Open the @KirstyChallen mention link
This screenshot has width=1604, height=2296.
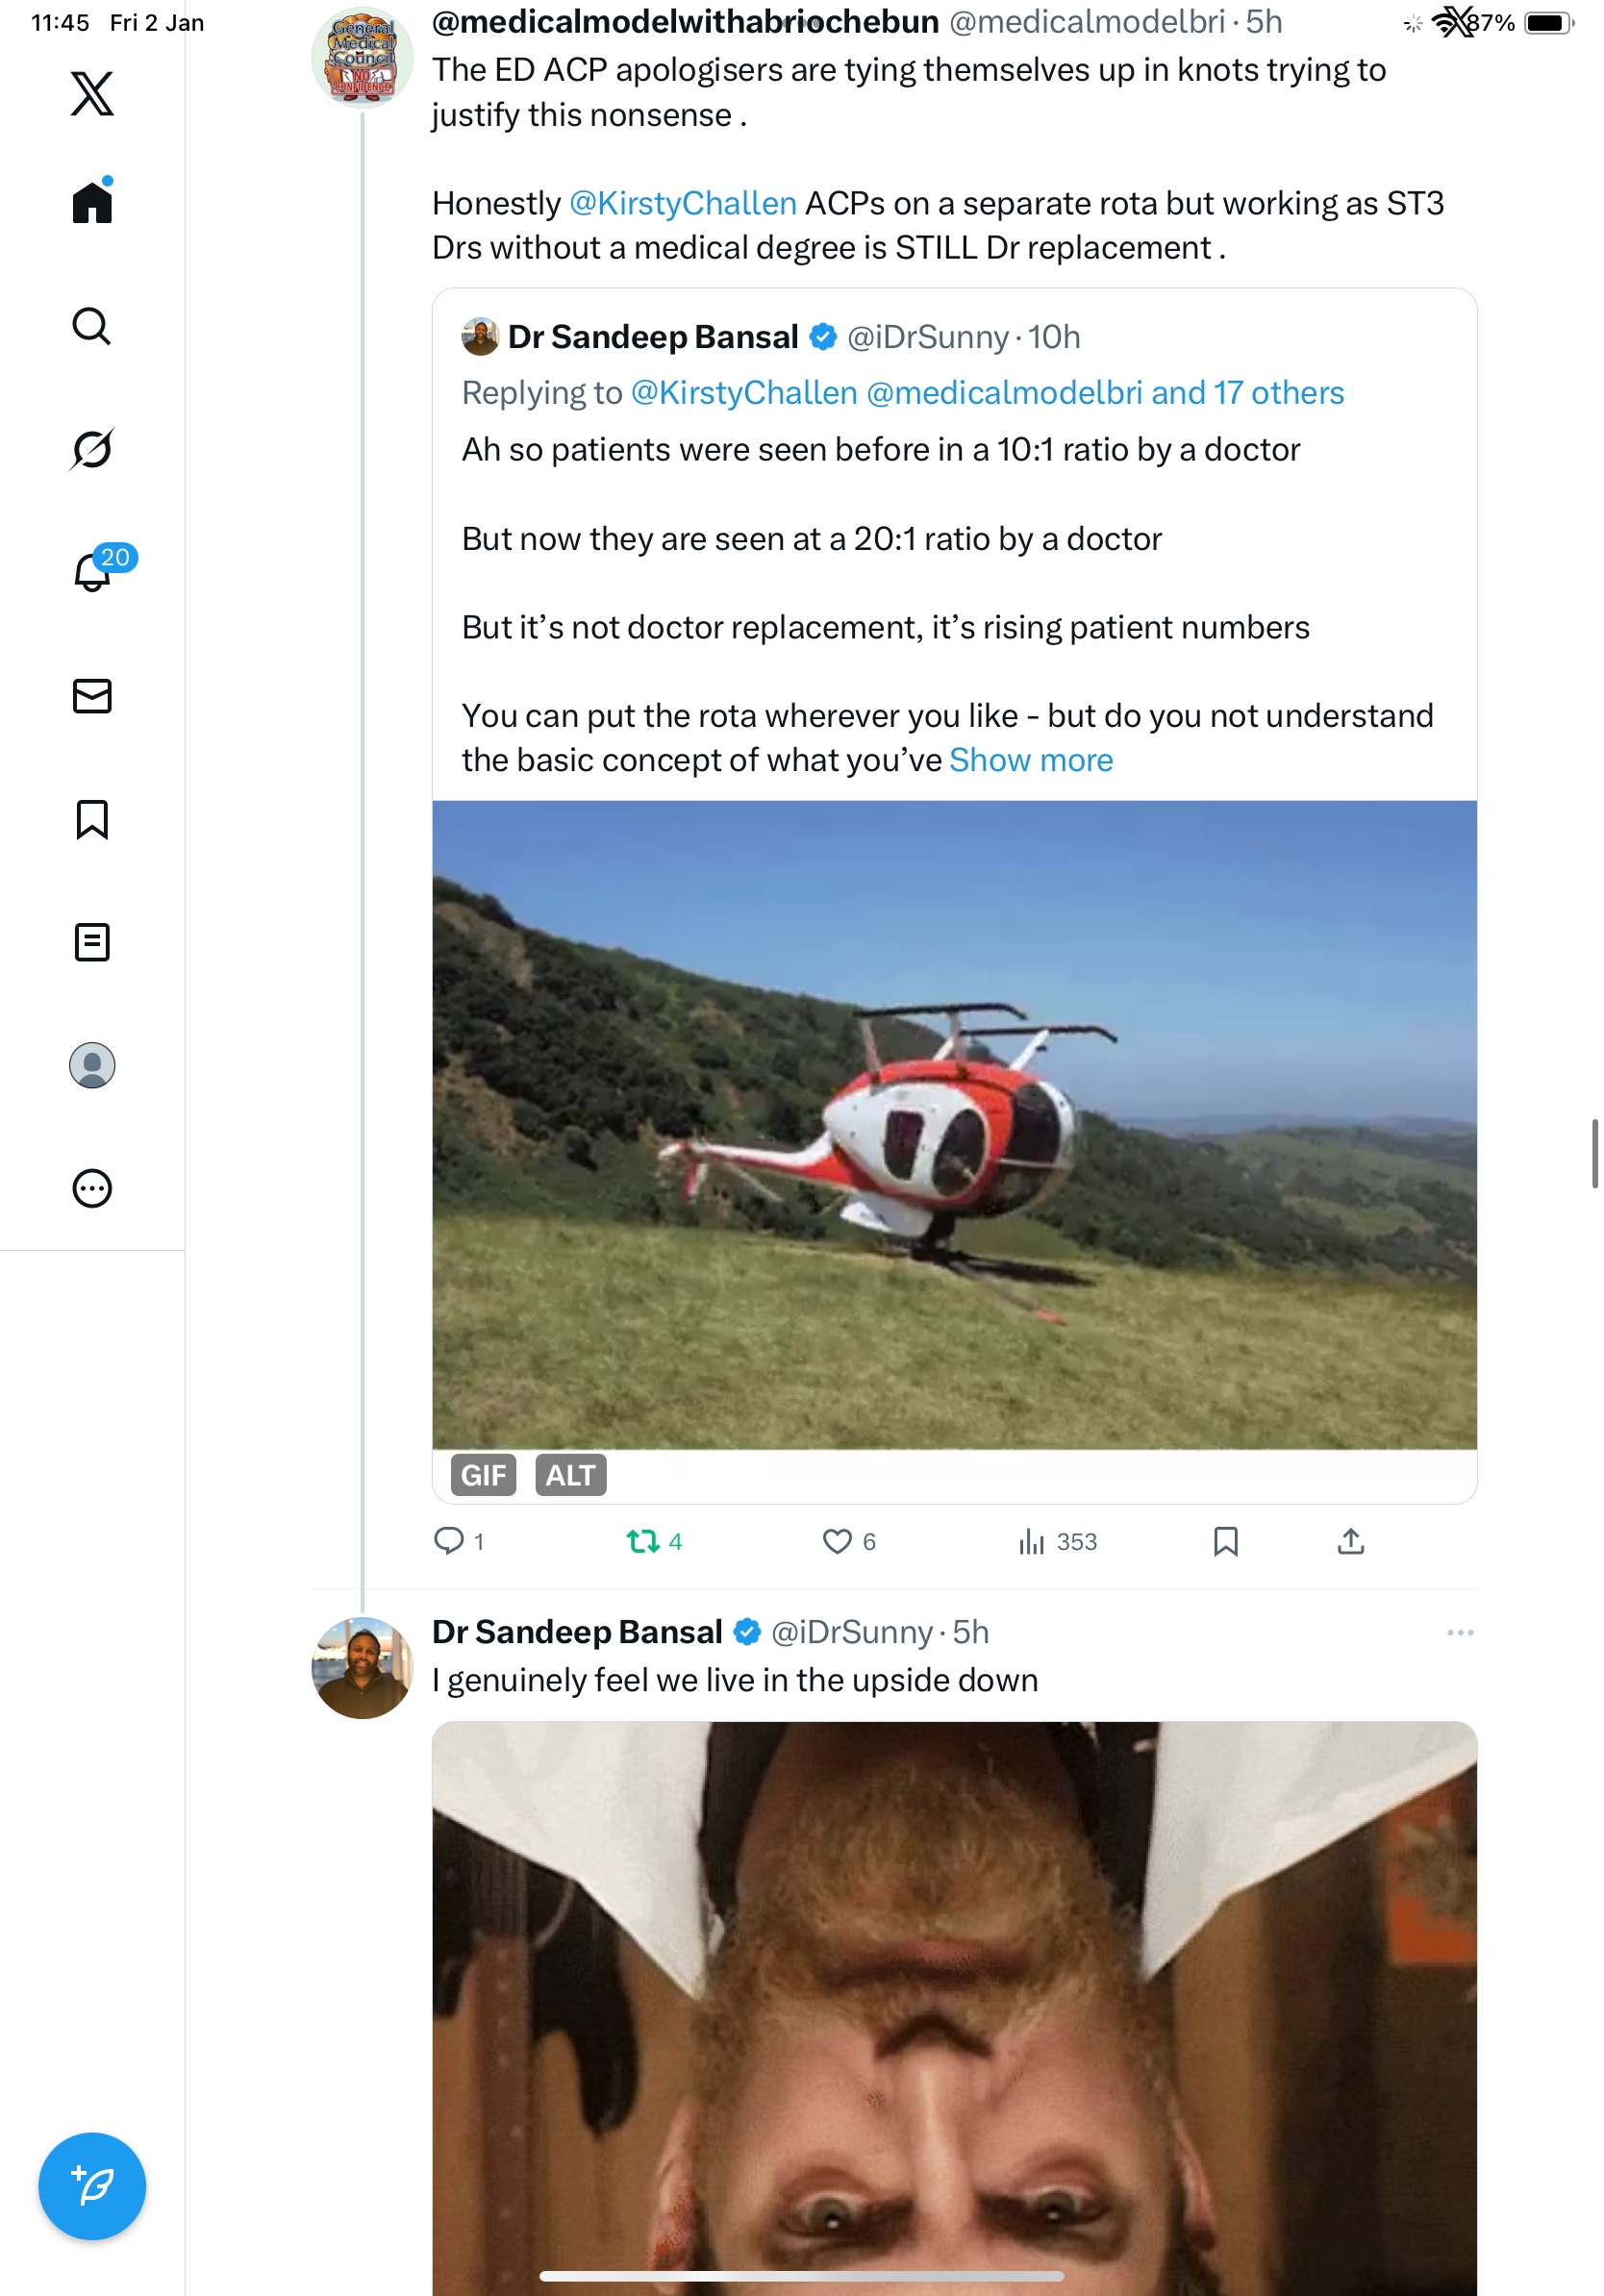click(683, 203)
